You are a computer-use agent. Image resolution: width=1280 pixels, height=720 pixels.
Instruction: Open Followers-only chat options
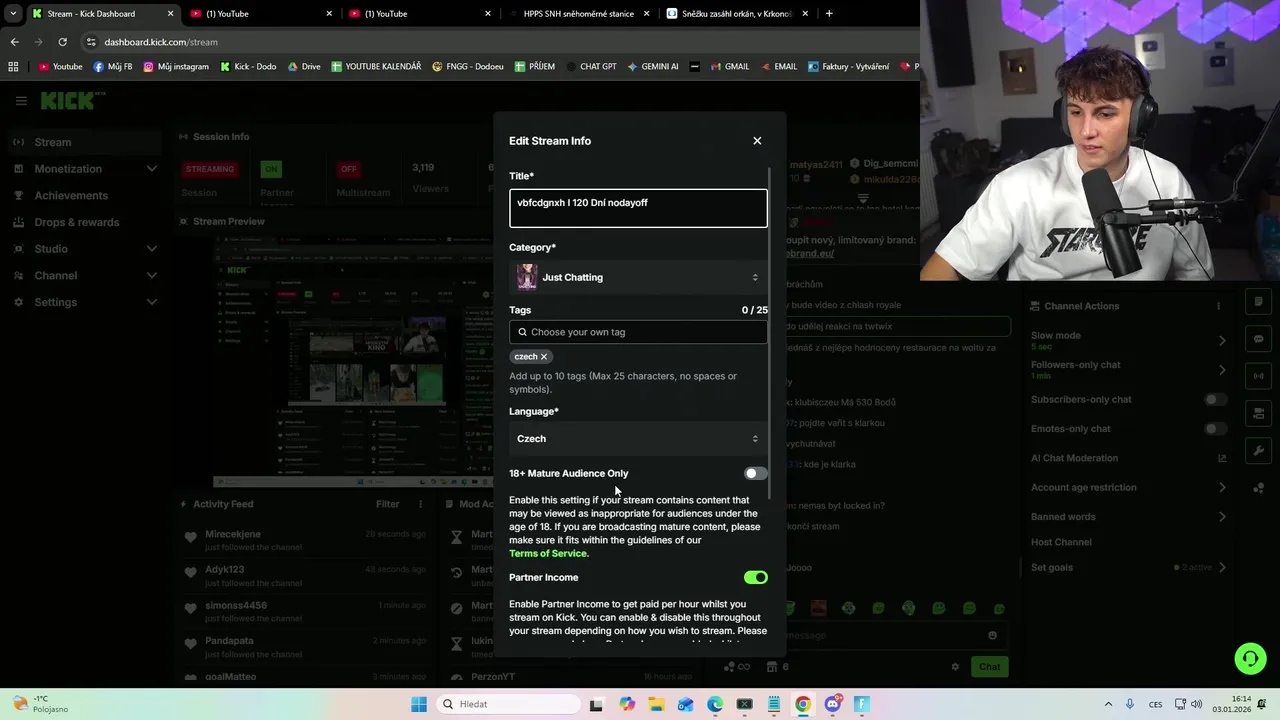[1128, 370]
